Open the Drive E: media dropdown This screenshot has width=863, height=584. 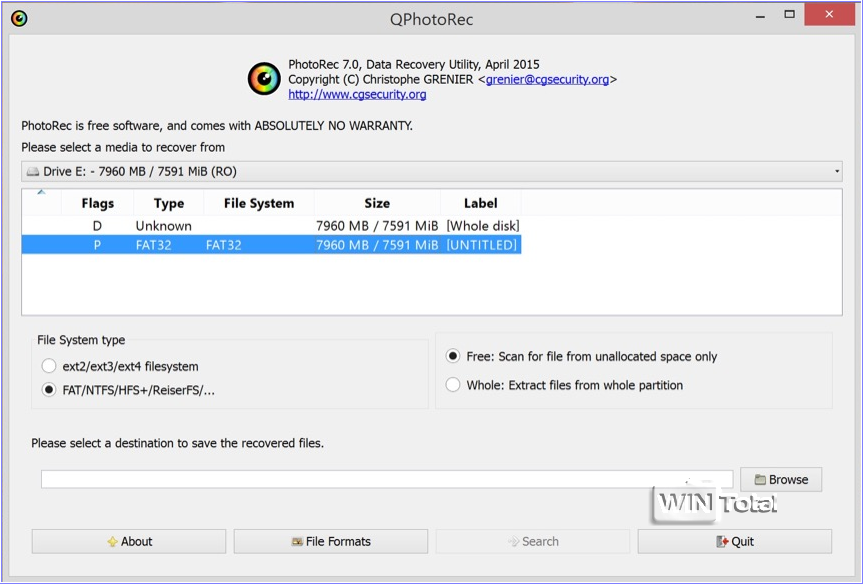point(432,172)
